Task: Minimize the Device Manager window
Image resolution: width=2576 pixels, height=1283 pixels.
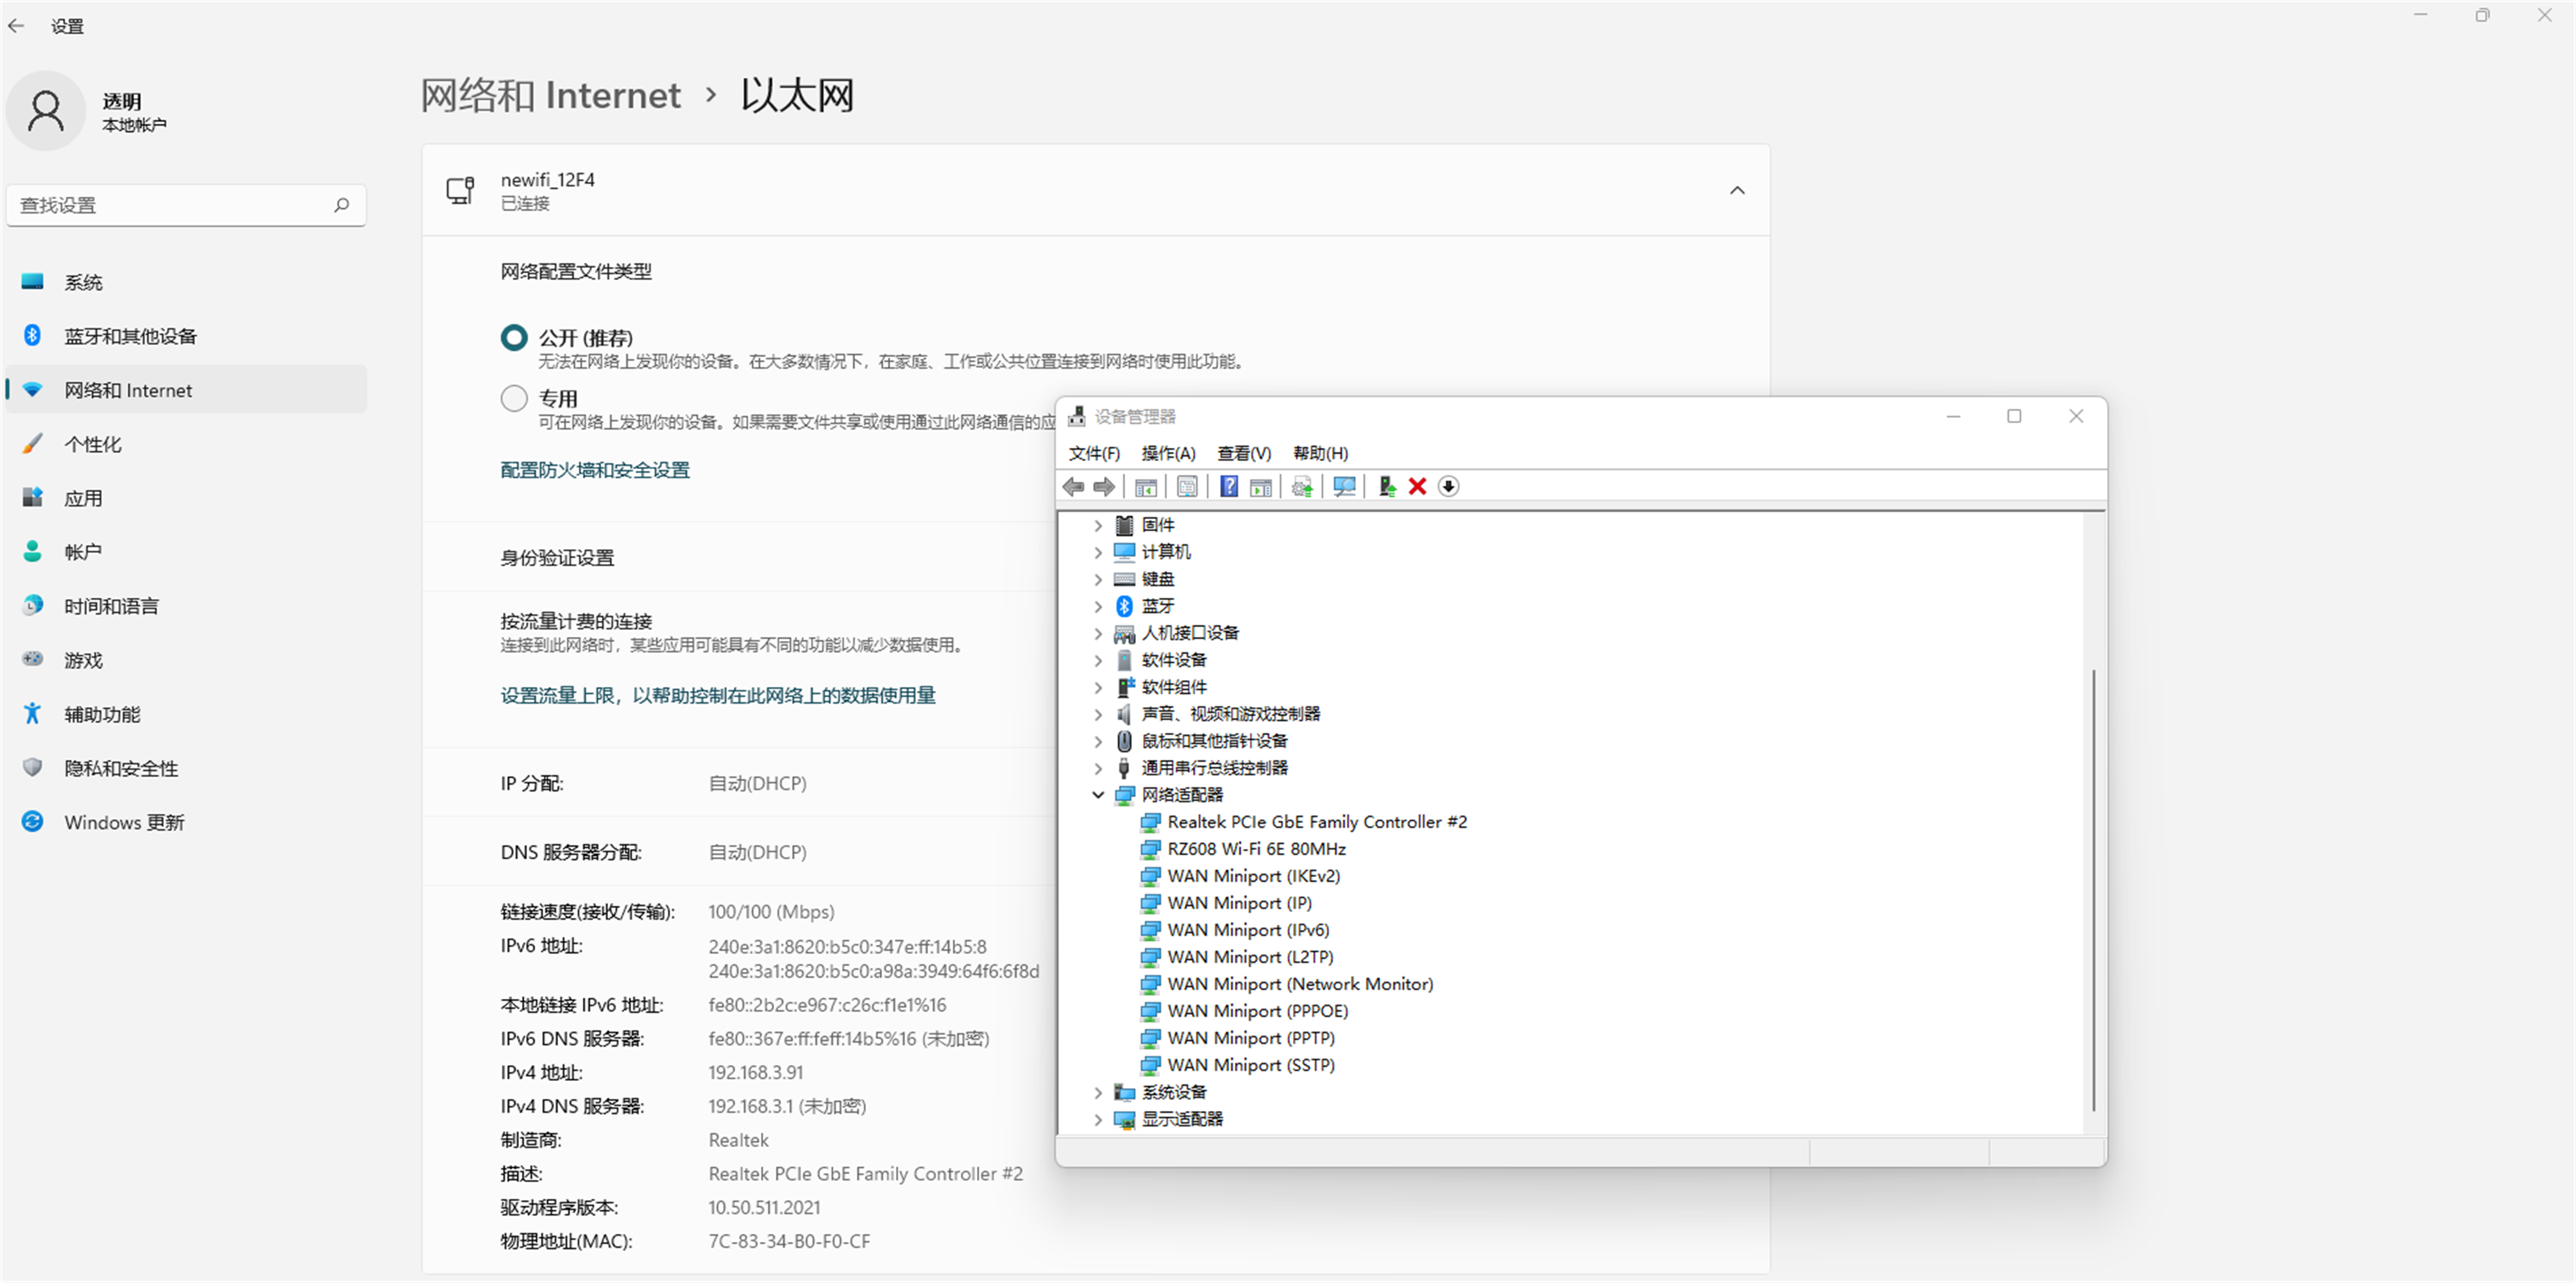Action: [1953, 416]
